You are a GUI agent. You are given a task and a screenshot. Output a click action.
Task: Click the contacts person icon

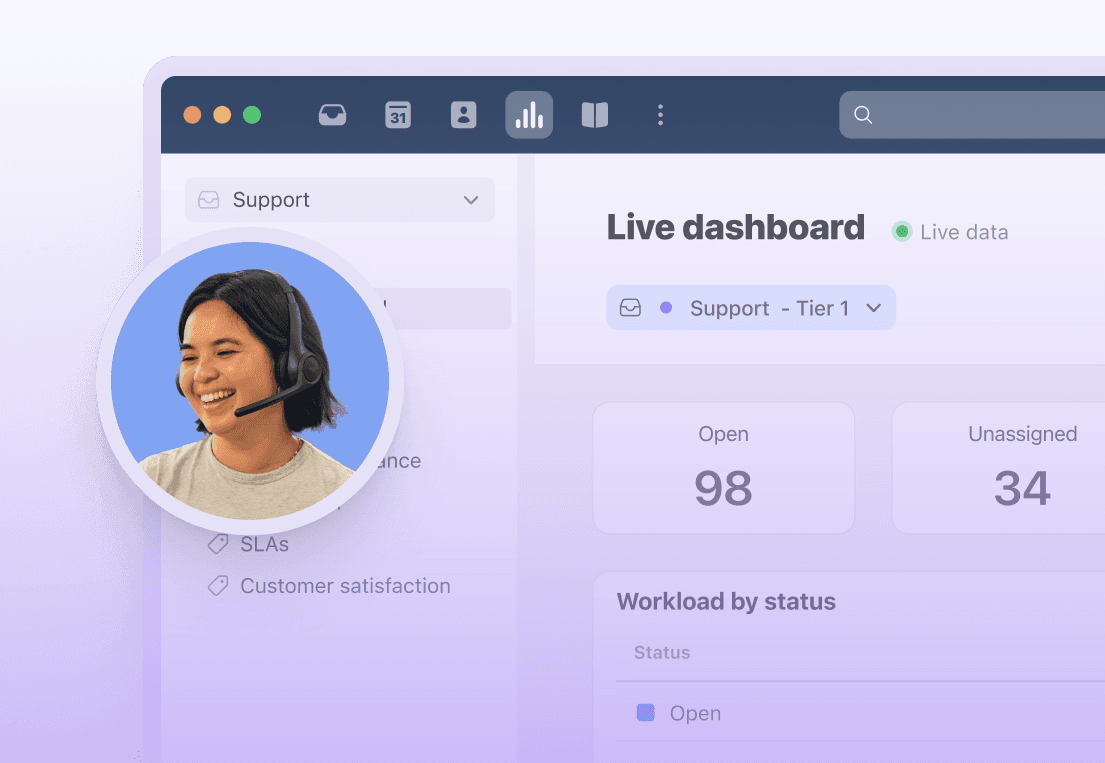(463, 115)
